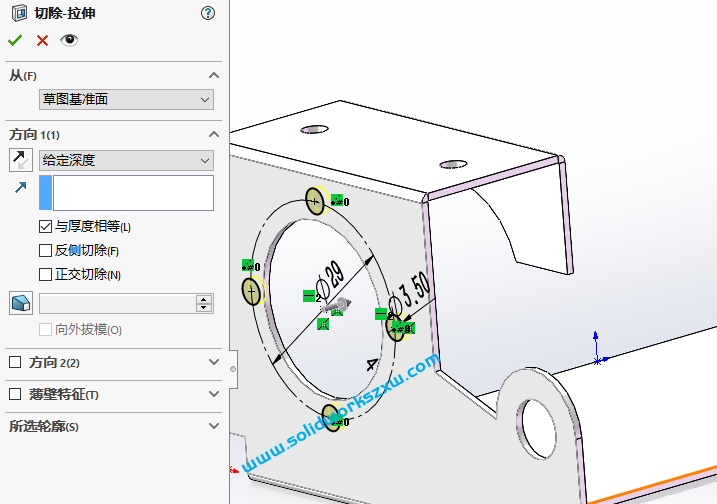Select the number 4 dimension text
The width and height of the screenshot is (717, 504).
coord(372,364)
